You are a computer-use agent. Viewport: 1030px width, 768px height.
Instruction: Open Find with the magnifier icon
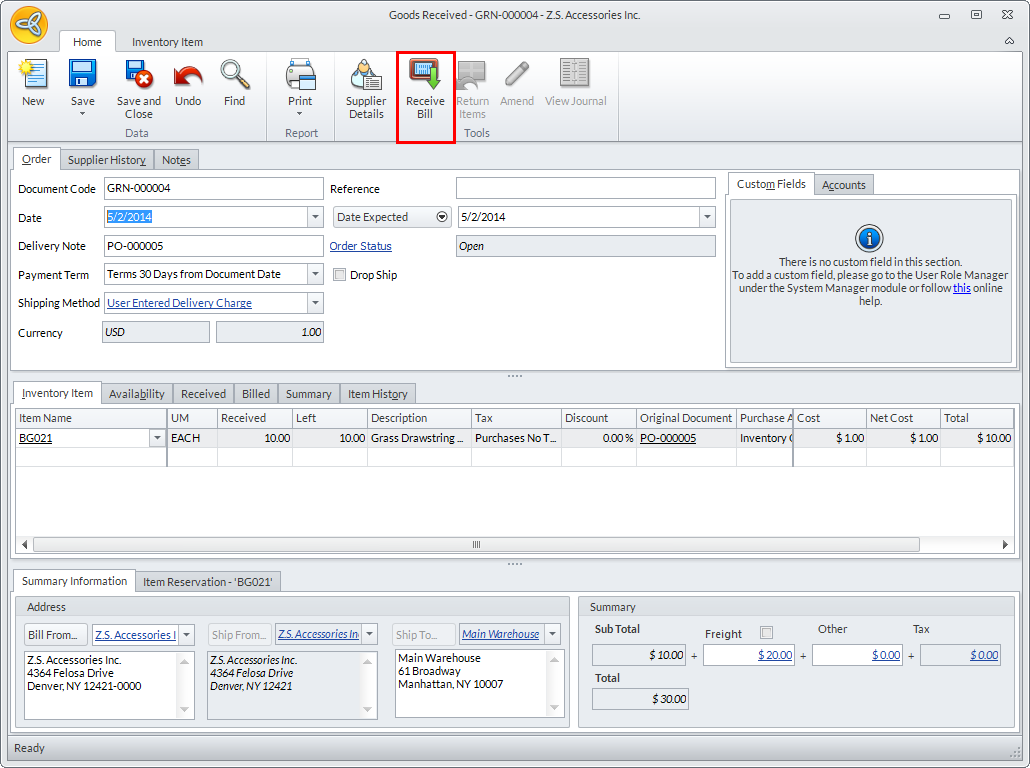(x=234, y=76)
